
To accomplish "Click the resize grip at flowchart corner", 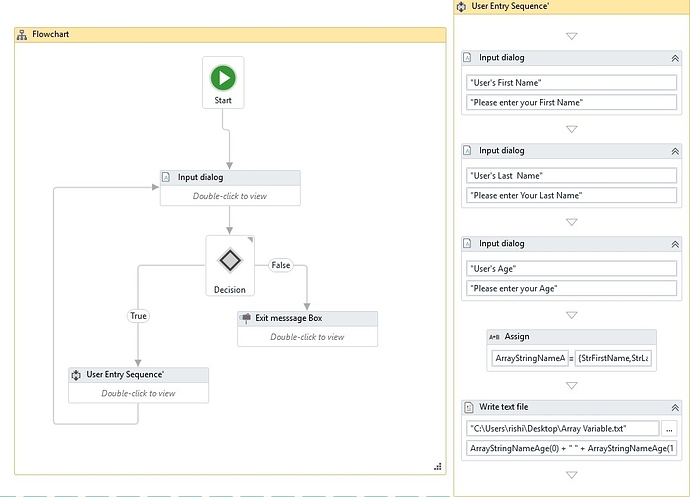I will (x=437, y=466).
